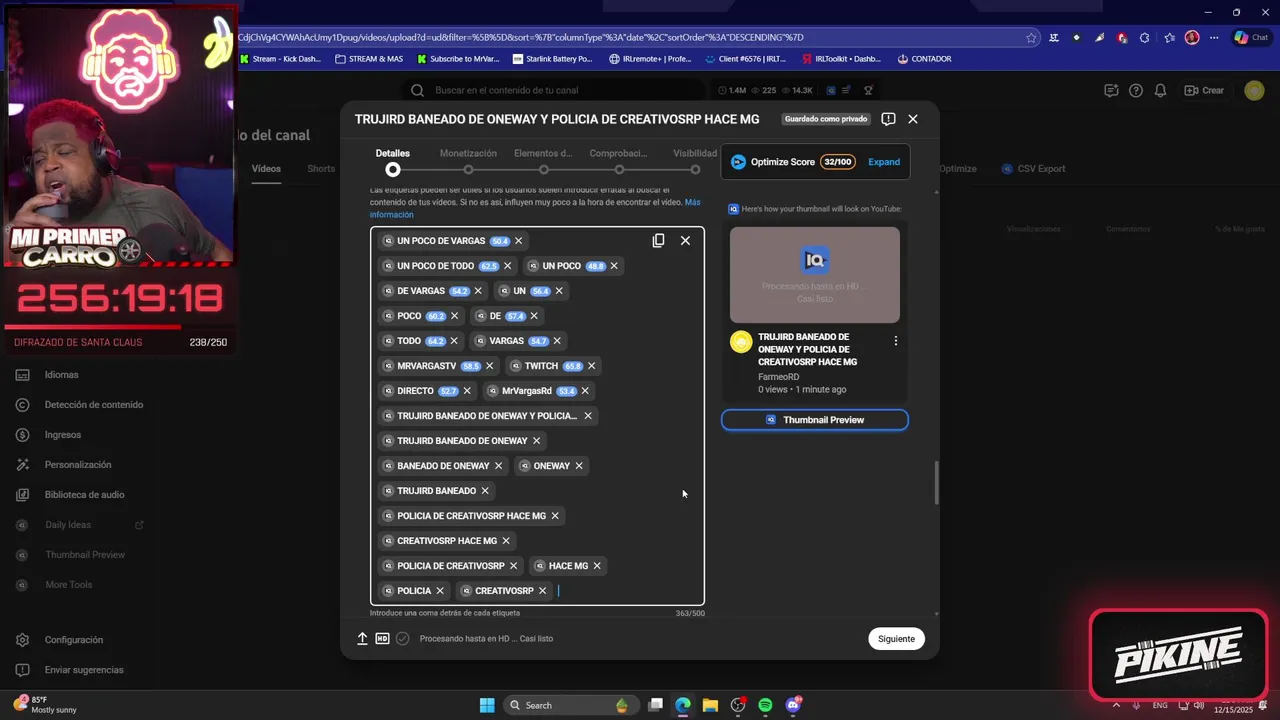The height and width of the screenshot is (720, 1280).
Task: Open 'Biblioteca de audio' in the sidebar
Action: coord(84,495)
